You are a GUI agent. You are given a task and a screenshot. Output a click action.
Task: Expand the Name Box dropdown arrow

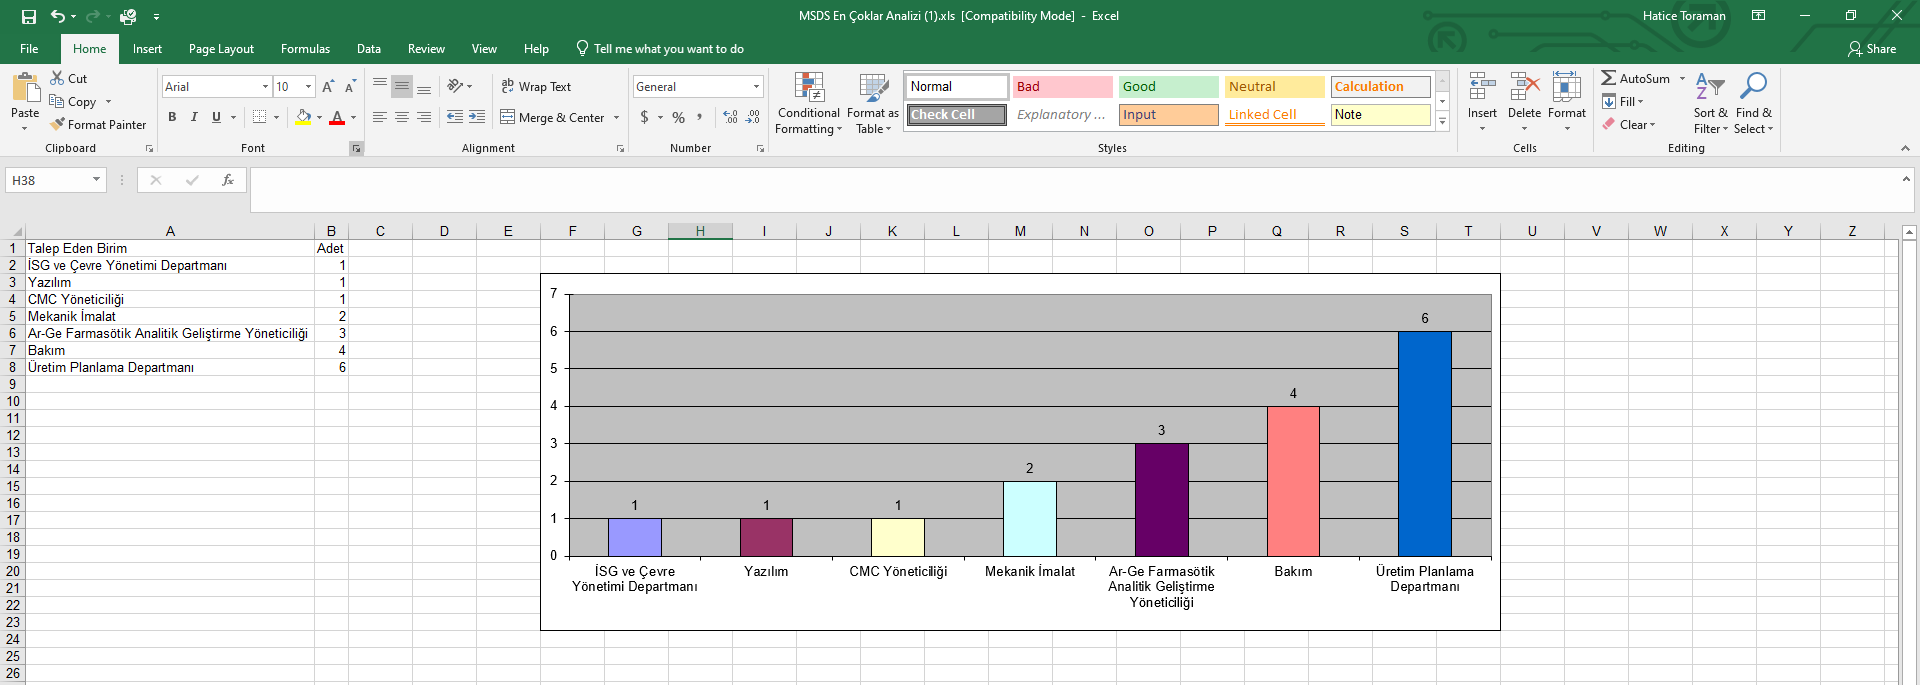tap(96, 180)
